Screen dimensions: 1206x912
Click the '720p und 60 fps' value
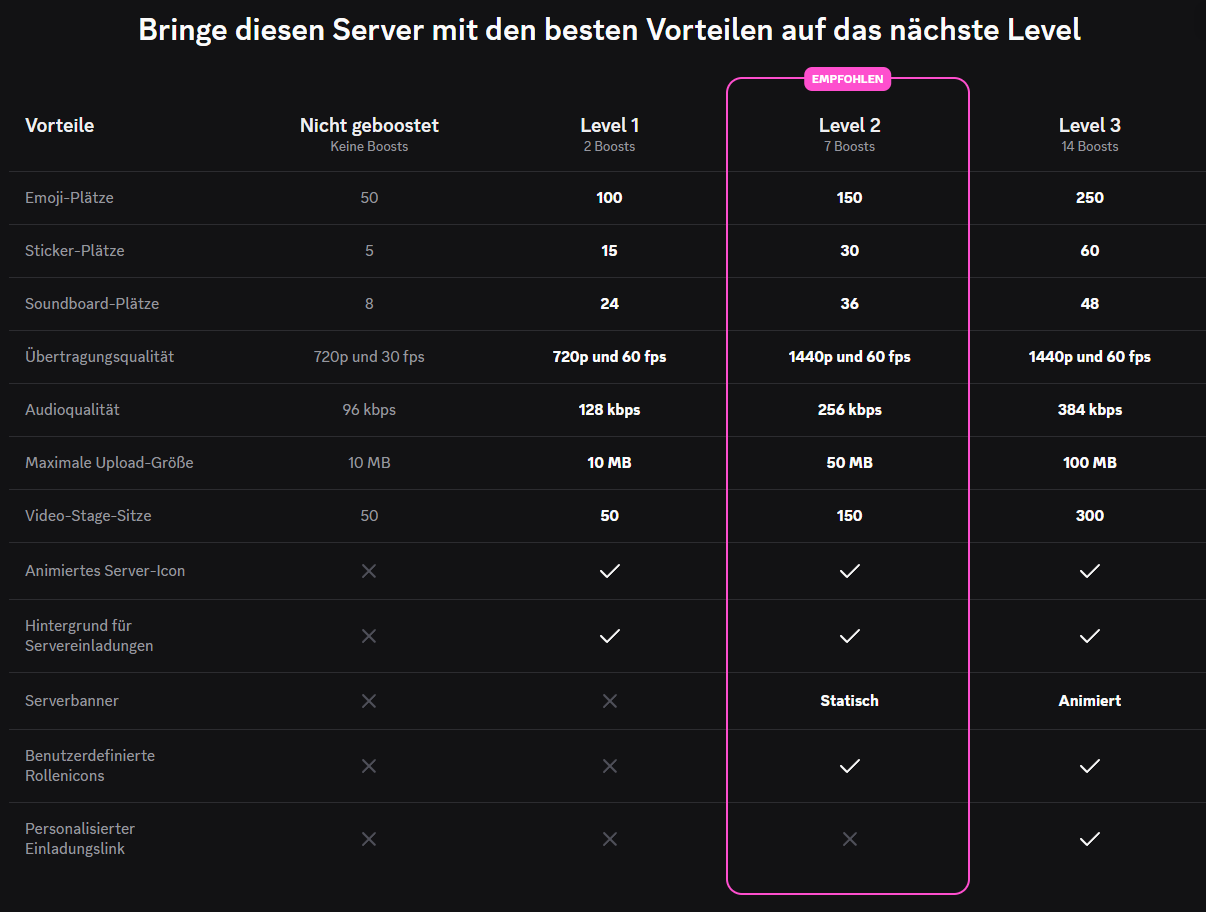click(x=610, y=357)
